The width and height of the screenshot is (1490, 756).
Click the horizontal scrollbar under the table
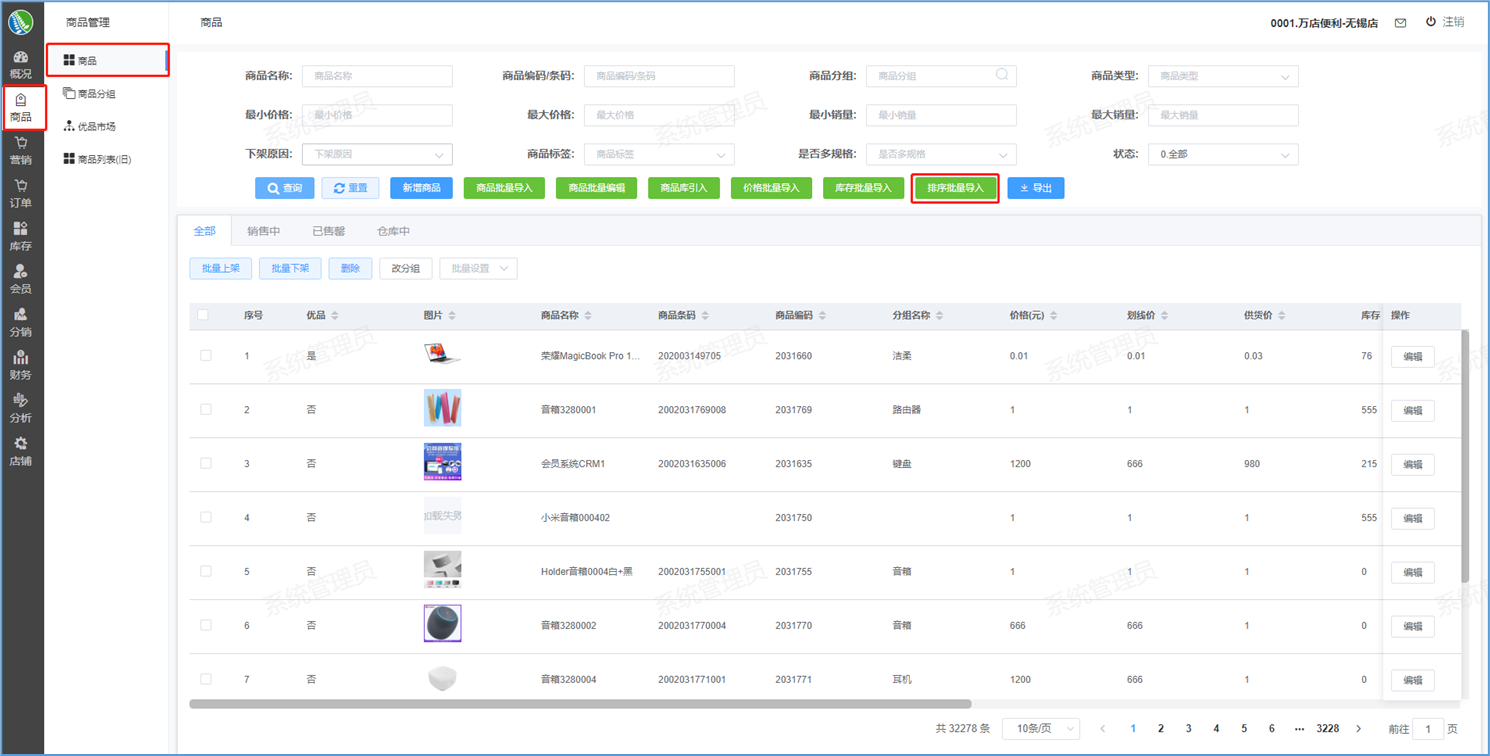(580, 704)
